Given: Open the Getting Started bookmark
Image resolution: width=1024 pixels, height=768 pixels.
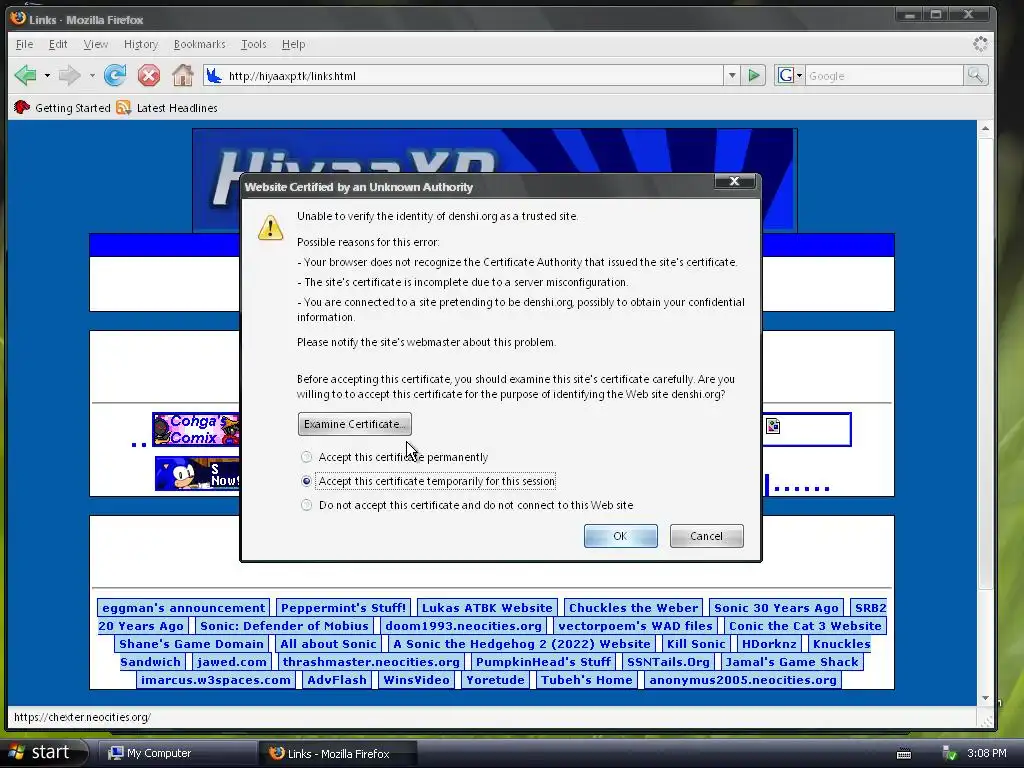Looking at the screenshot, I should click(63, 108).
